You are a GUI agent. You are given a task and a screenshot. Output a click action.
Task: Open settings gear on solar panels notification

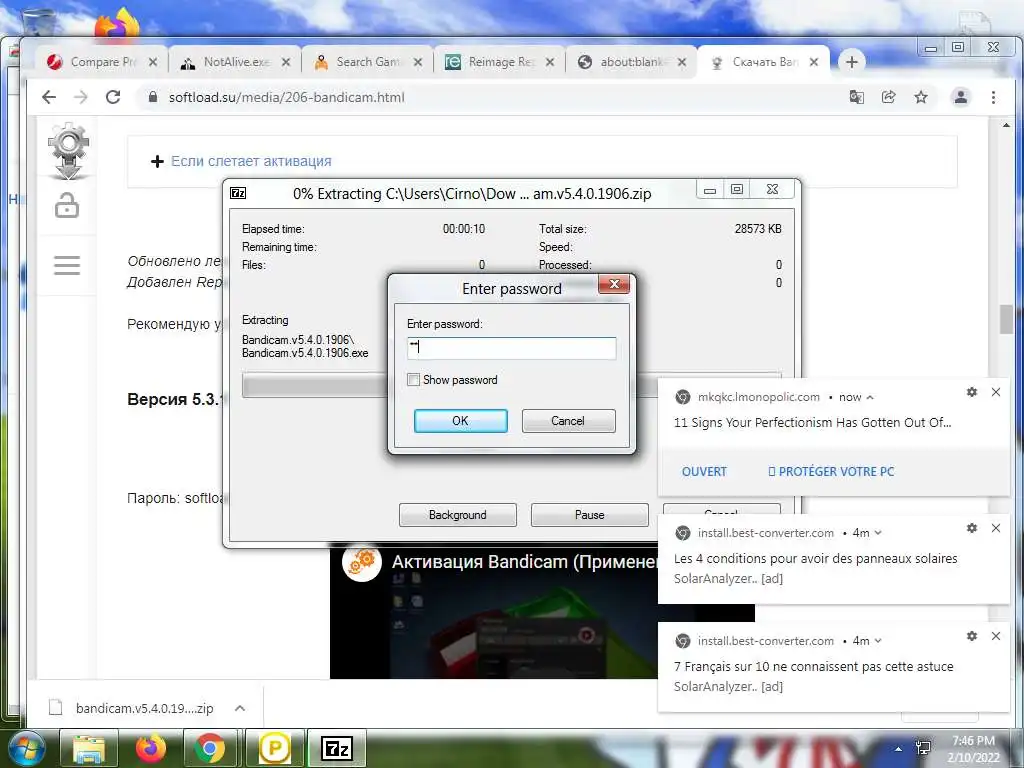pyautogui.click(x=972, y=528)
